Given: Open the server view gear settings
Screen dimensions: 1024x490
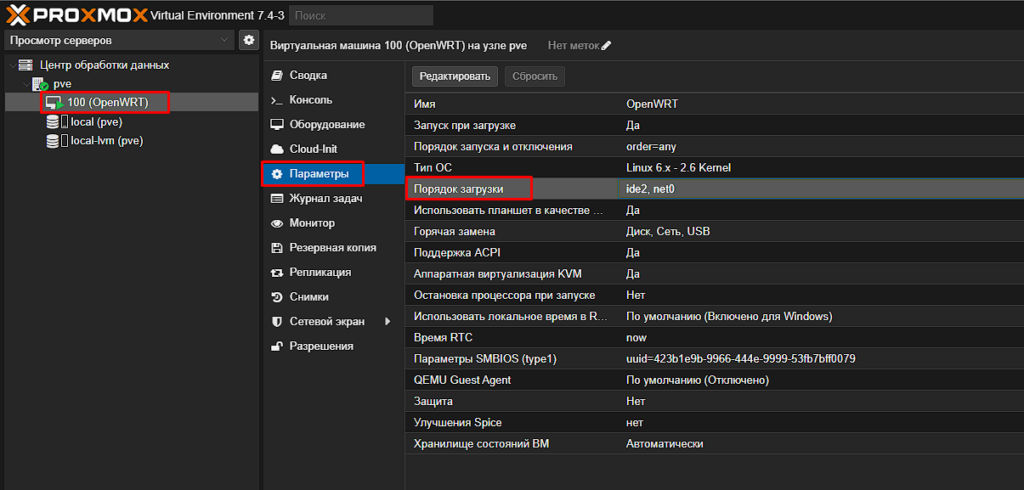Looking at the screenshot, I should [248, 40].
